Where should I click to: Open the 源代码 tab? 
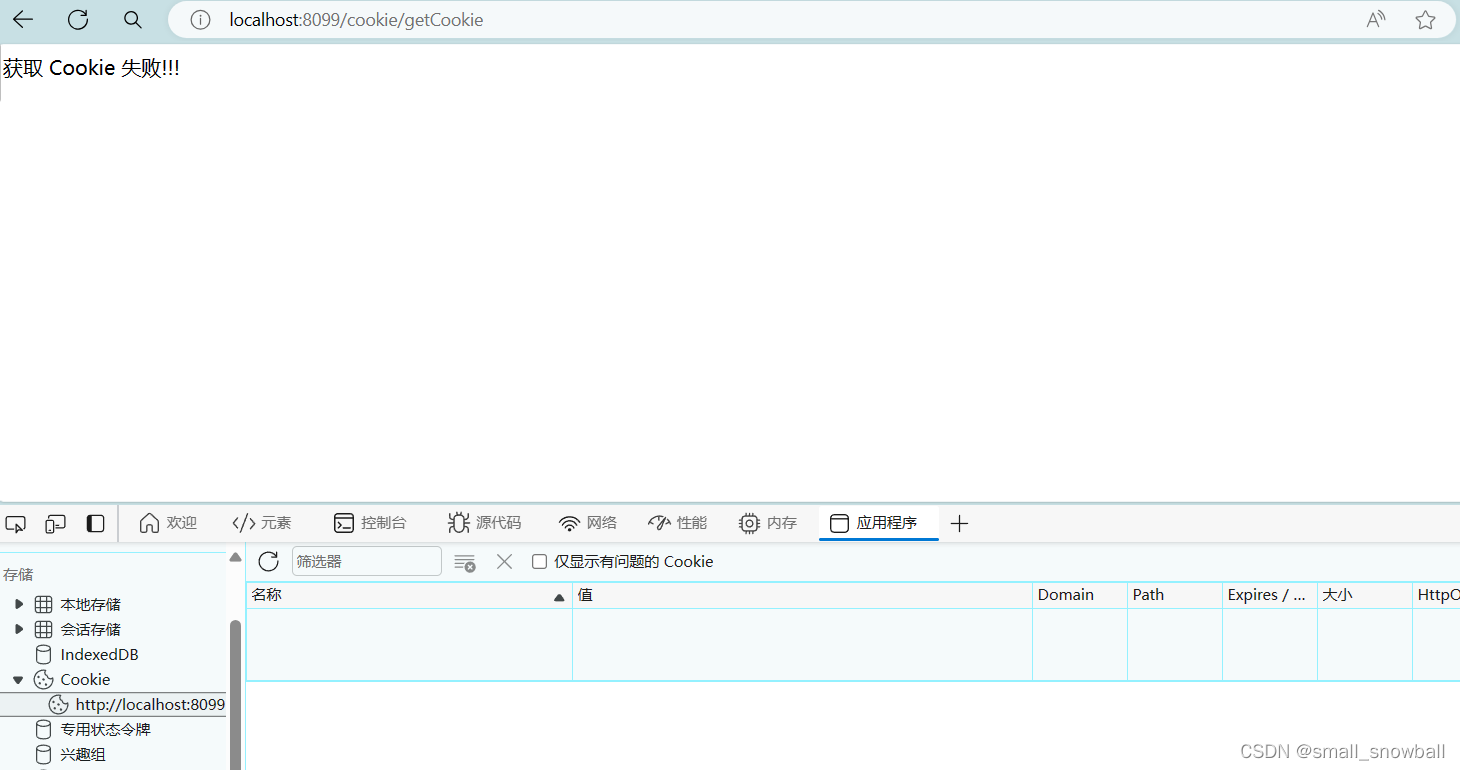coord(485,523)
